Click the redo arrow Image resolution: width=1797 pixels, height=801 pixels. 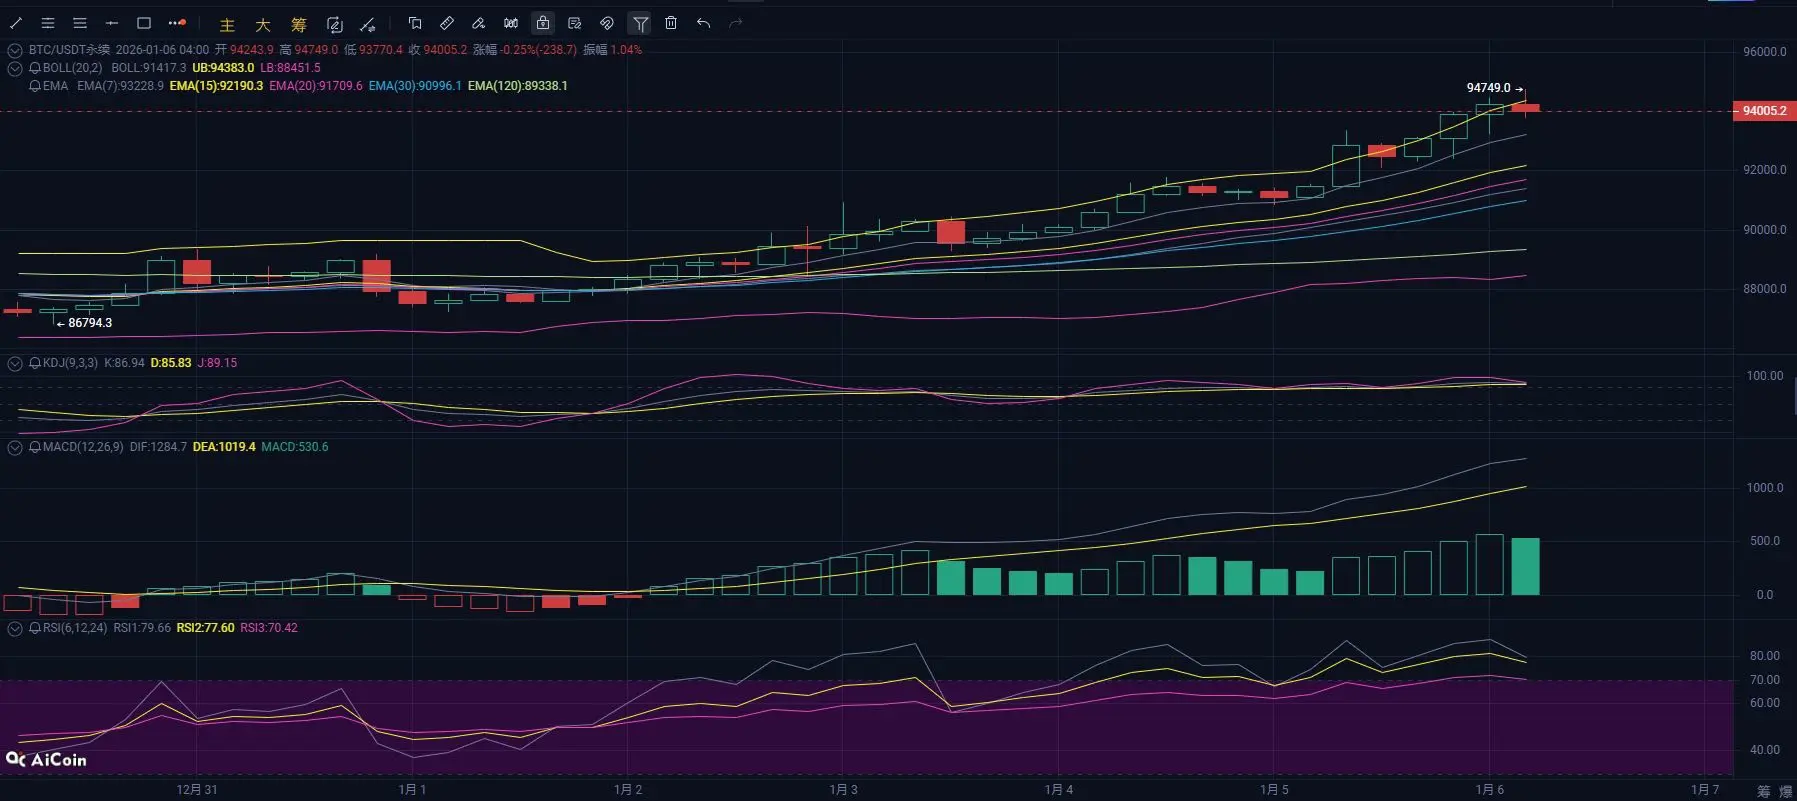pyautogui.click(x=736, y=23)
